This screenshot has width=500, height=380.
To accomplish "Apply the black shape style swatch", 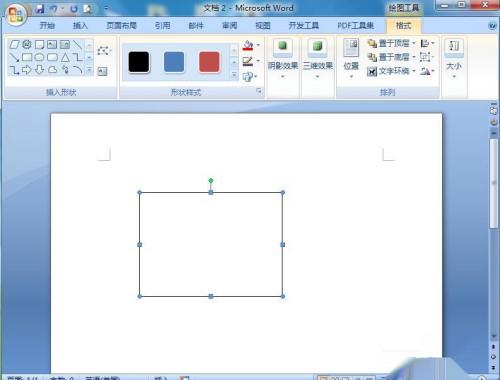I will click(139, 62).
